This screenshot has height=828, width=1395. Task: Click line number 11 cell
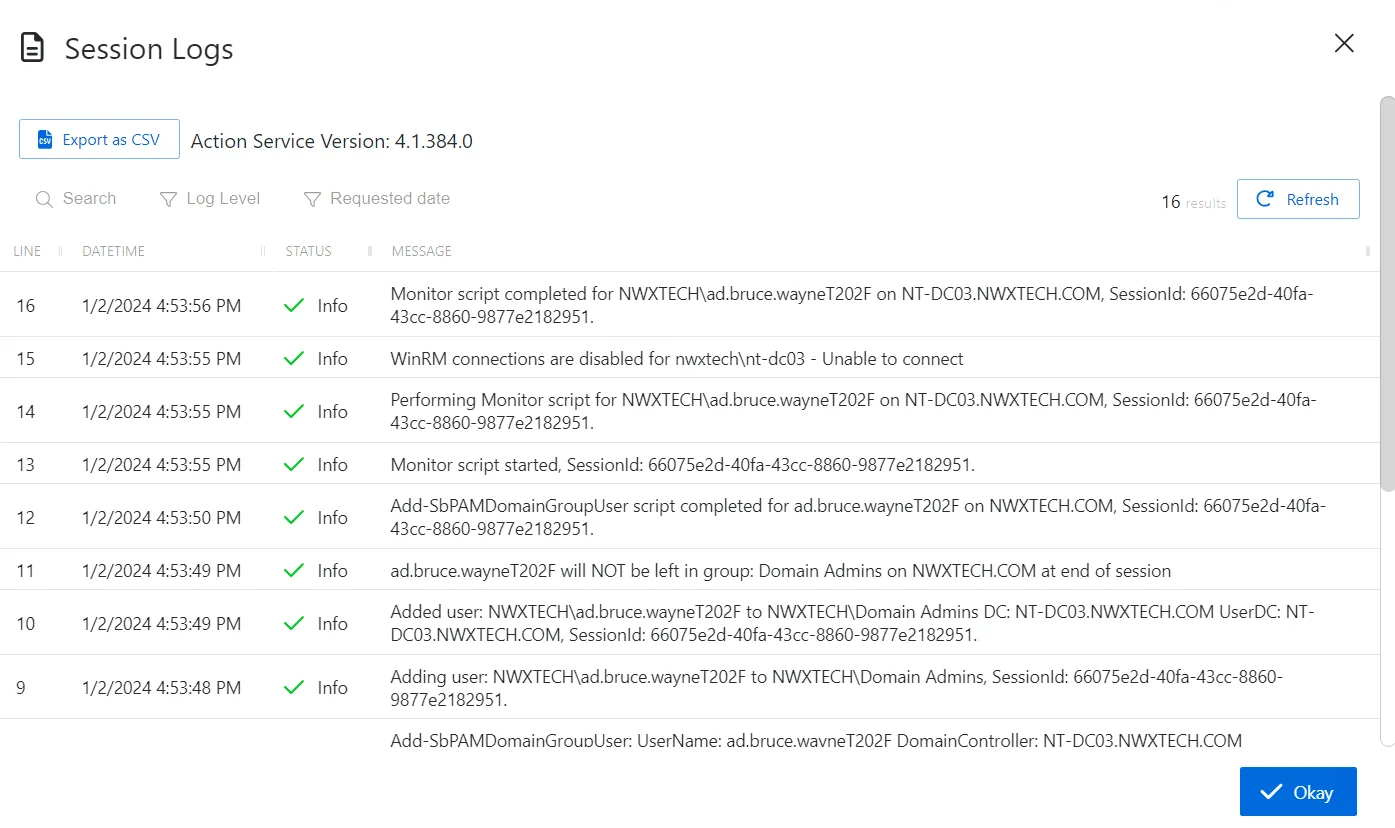pyautogui.click(x=25, y=571)
